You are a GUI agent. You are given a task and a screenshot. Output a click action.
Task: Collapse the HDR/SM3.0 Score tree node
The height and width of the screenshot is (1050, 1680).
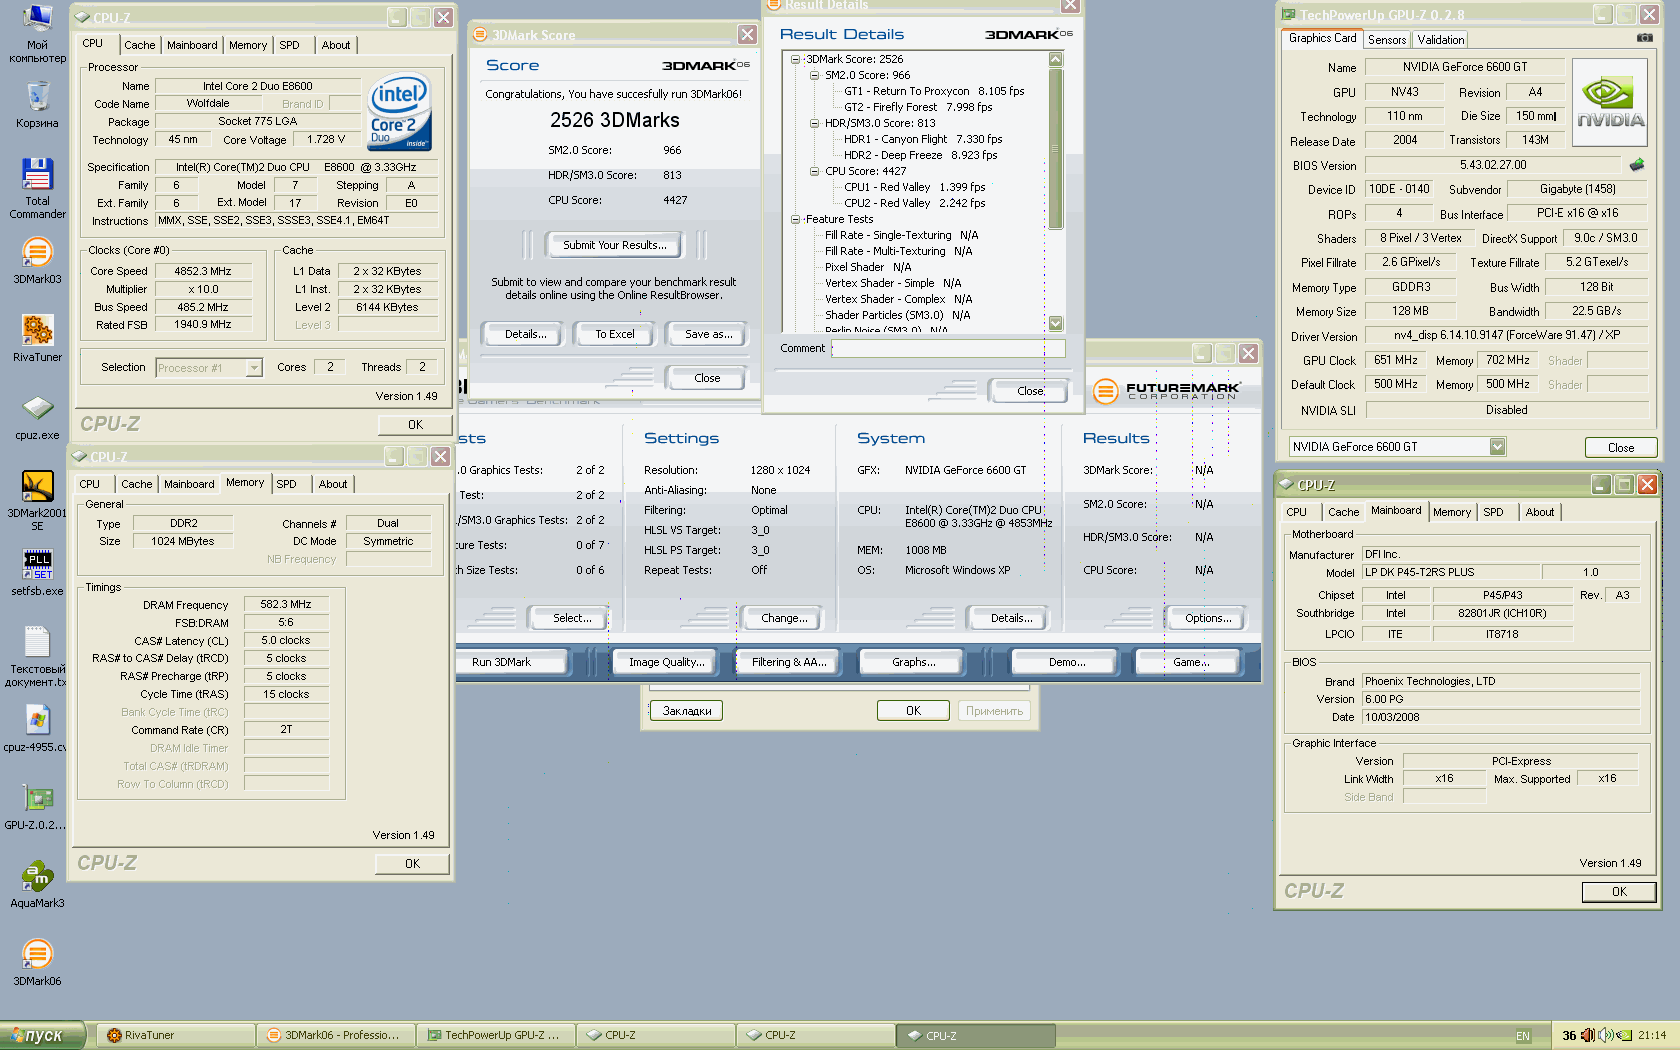coord(815,123)
